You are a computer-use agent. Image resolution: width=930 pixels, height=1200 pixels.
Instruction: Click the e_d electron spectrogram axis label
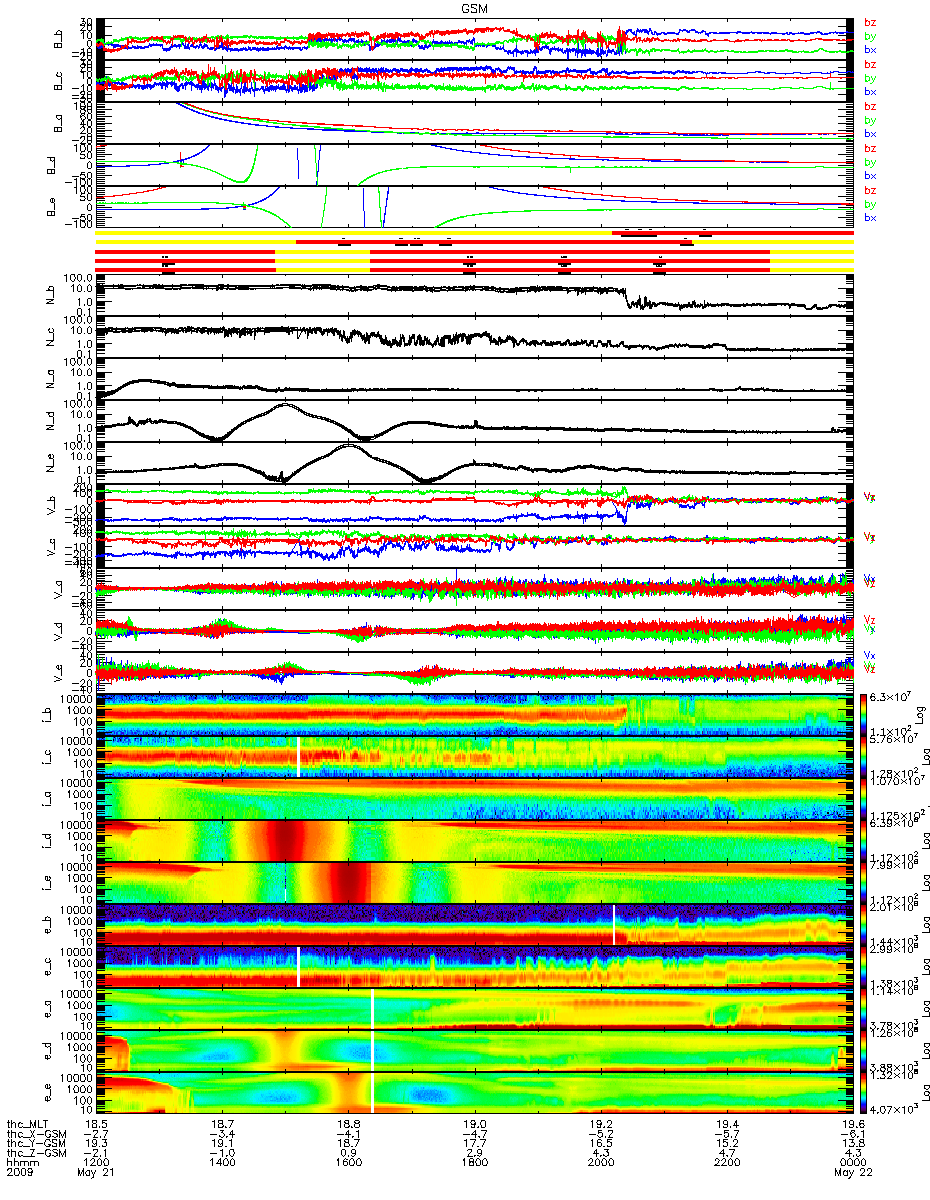[48, 1050]
